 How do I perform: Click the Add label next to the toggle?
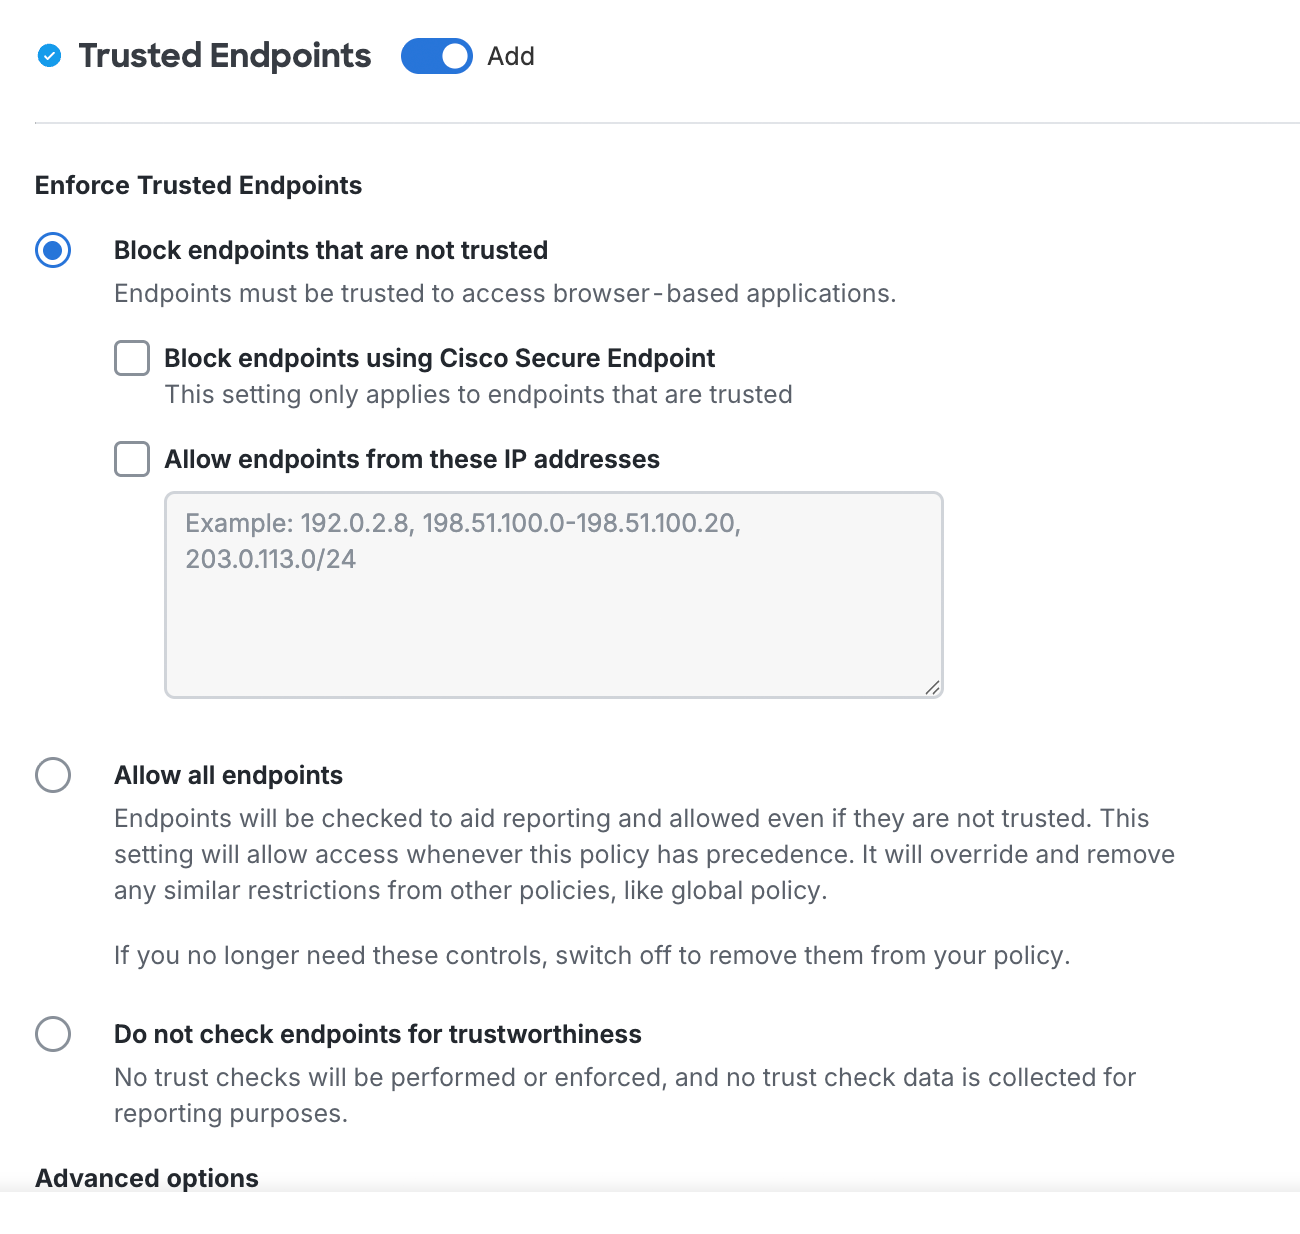point(510,56)
